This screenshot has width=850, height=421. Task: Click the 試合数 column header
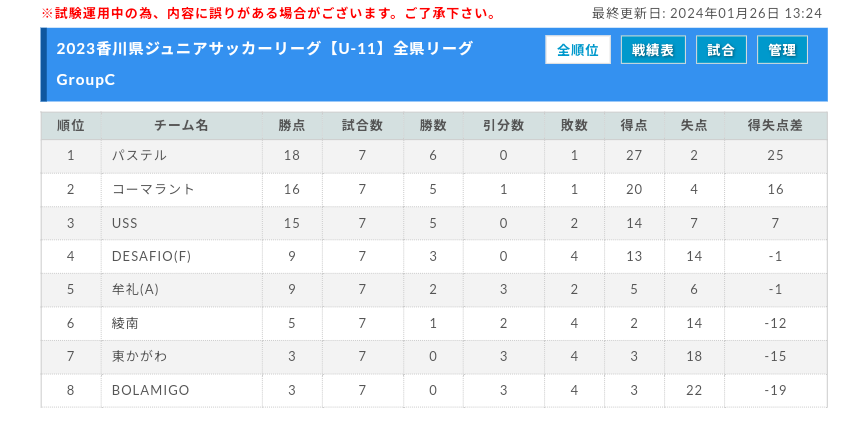click(363, 126)
